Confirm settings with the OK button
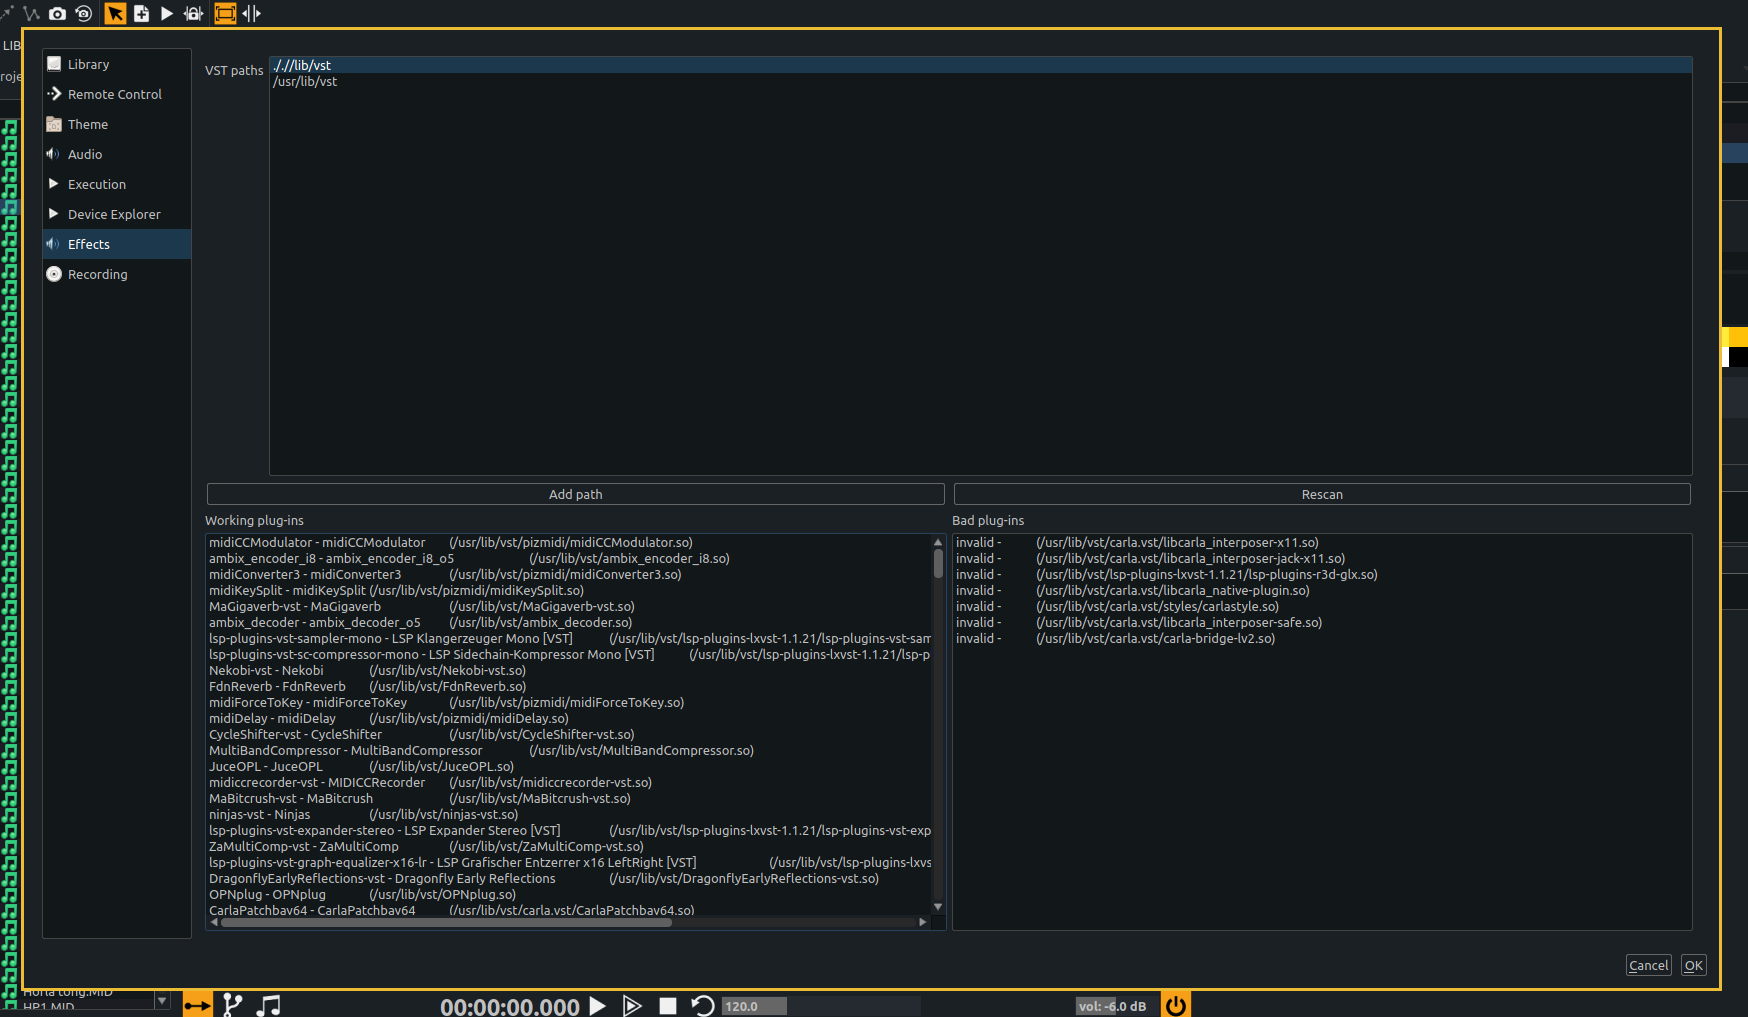 (x=1693, y=965)
